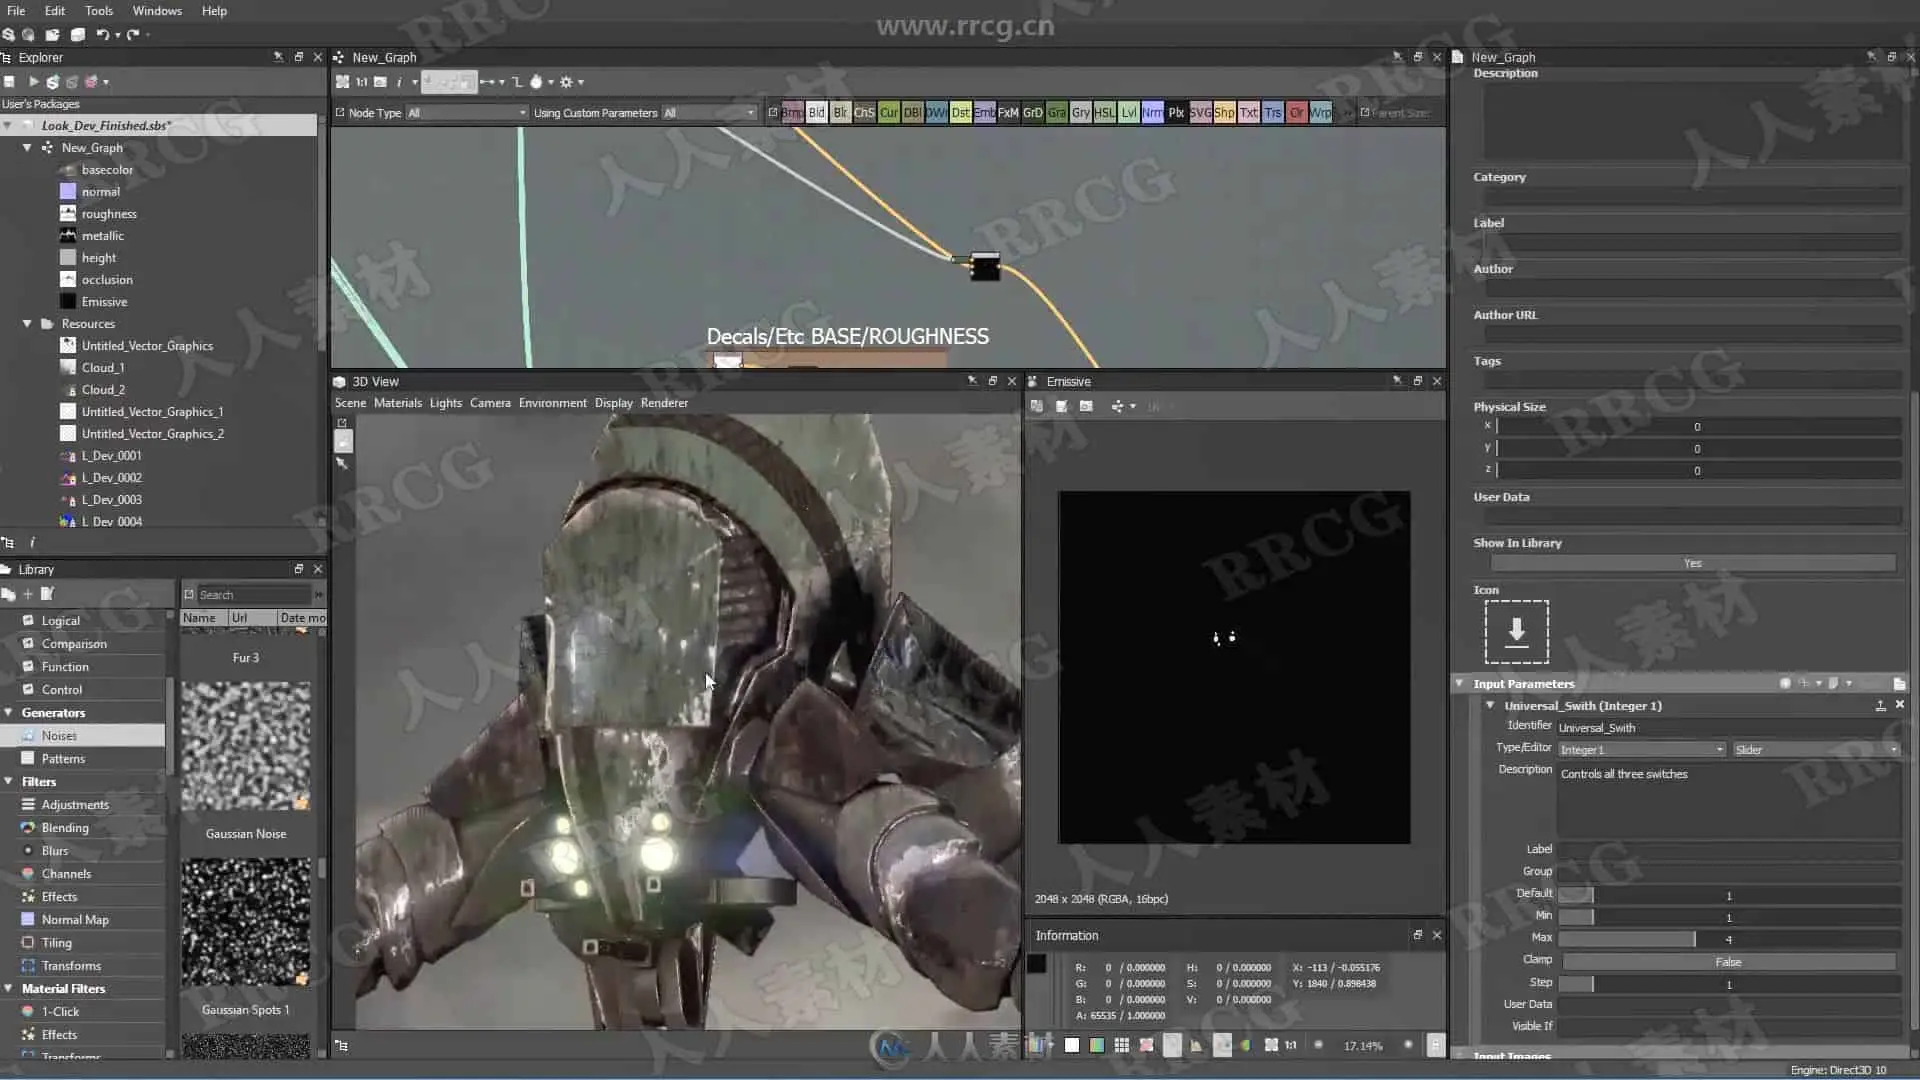Click the undo arrow in main toolbar
The image size is (1920, 1080).
(102, 34)
